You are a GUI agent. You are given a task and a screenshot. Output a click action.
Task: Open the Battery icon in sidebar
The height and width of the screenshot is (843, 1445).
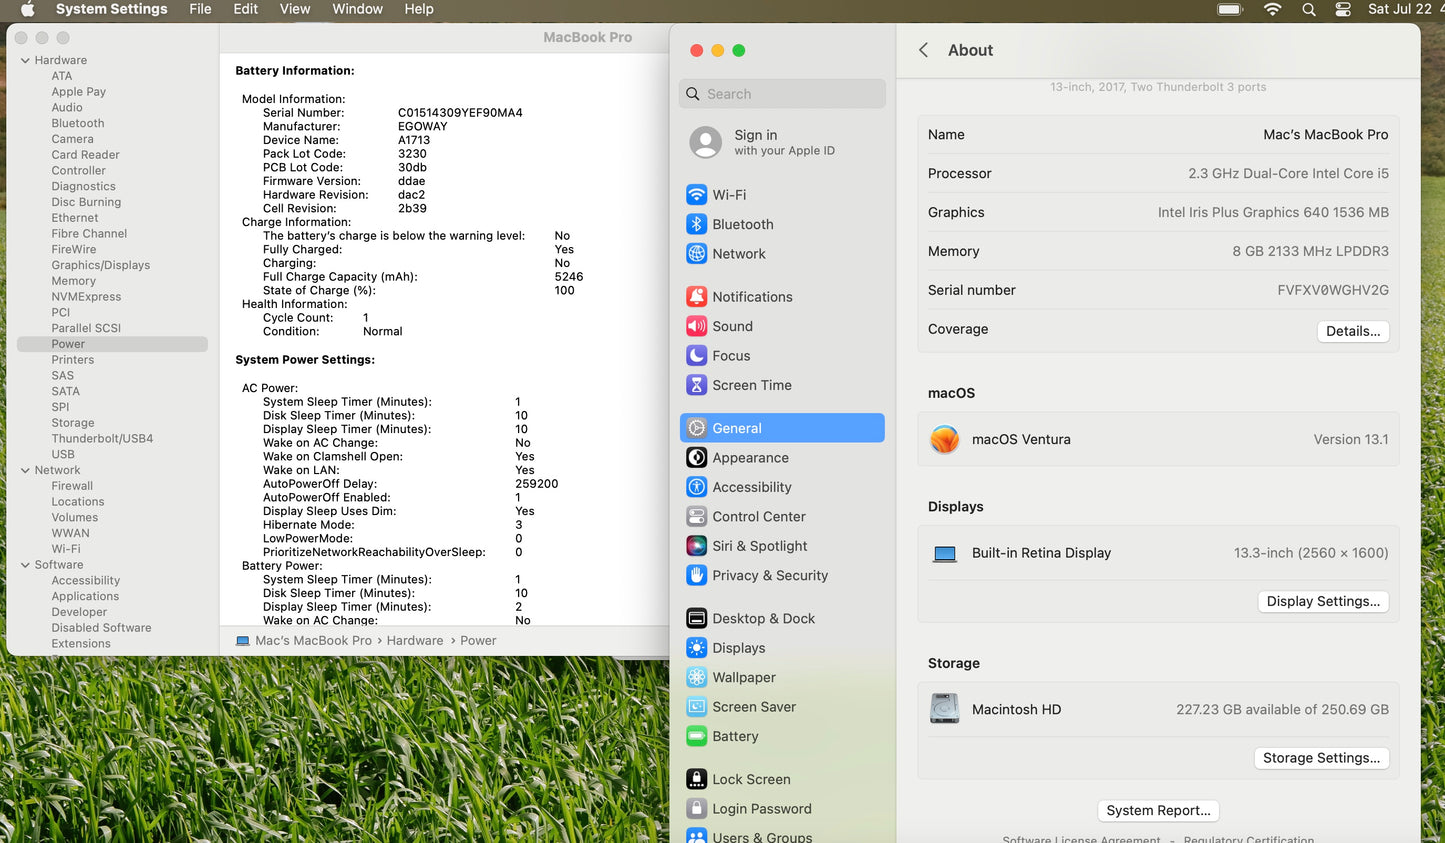point(697,736)
